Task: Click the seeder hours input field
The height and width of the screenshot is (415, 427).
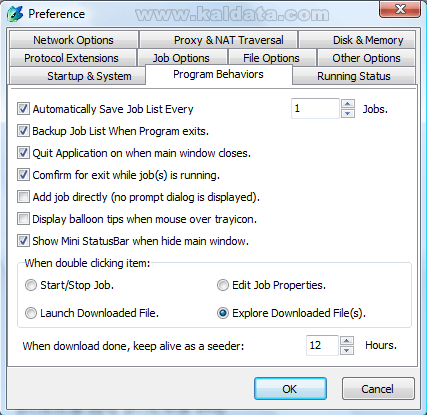Action: tap(322, 345)
